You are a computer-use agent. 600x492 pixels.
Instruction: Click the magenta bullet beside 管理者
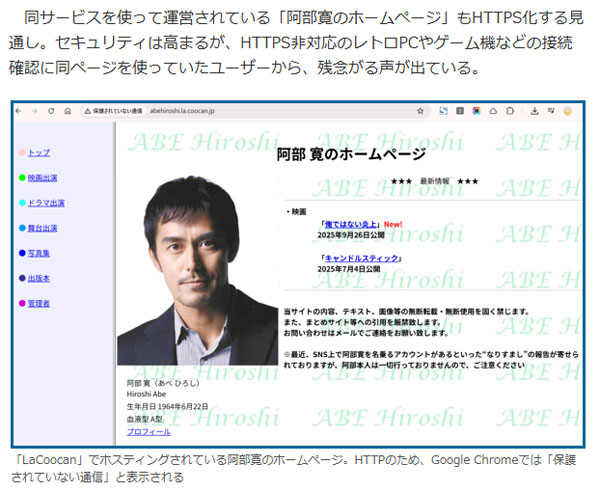tap(22, 304)
